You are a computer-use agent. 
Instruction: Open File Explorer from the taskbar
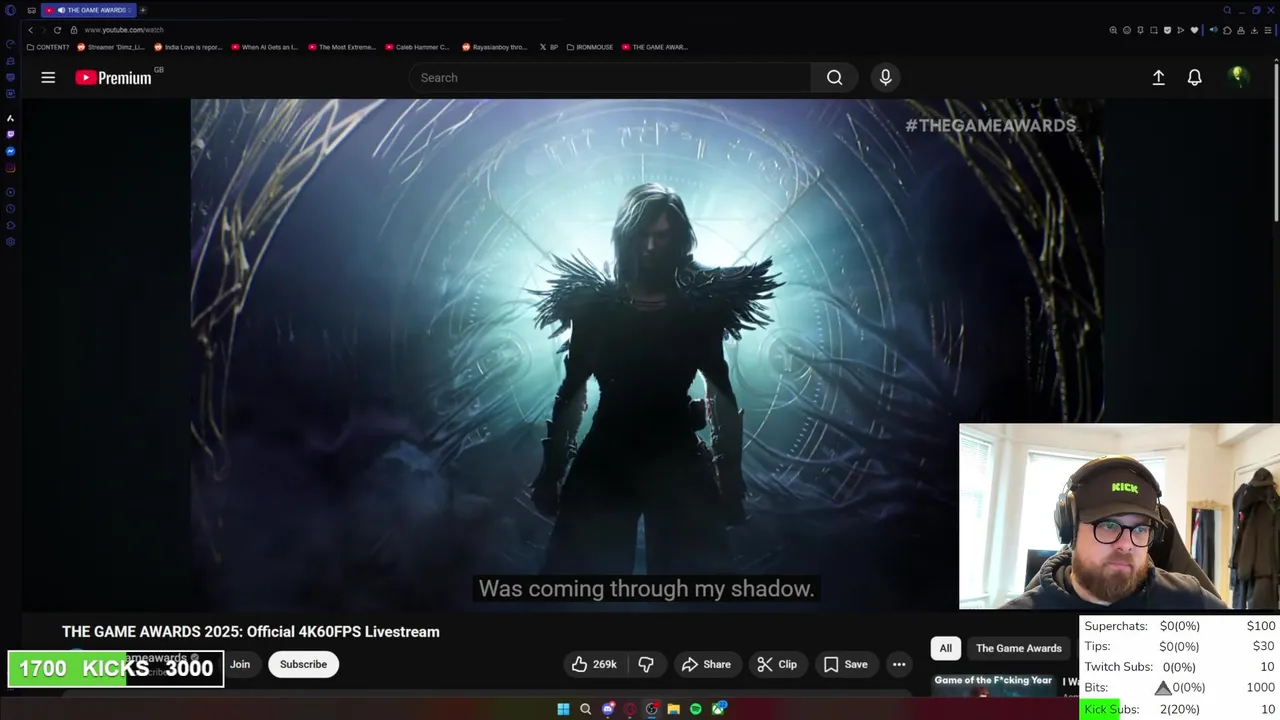pos(674,709)
